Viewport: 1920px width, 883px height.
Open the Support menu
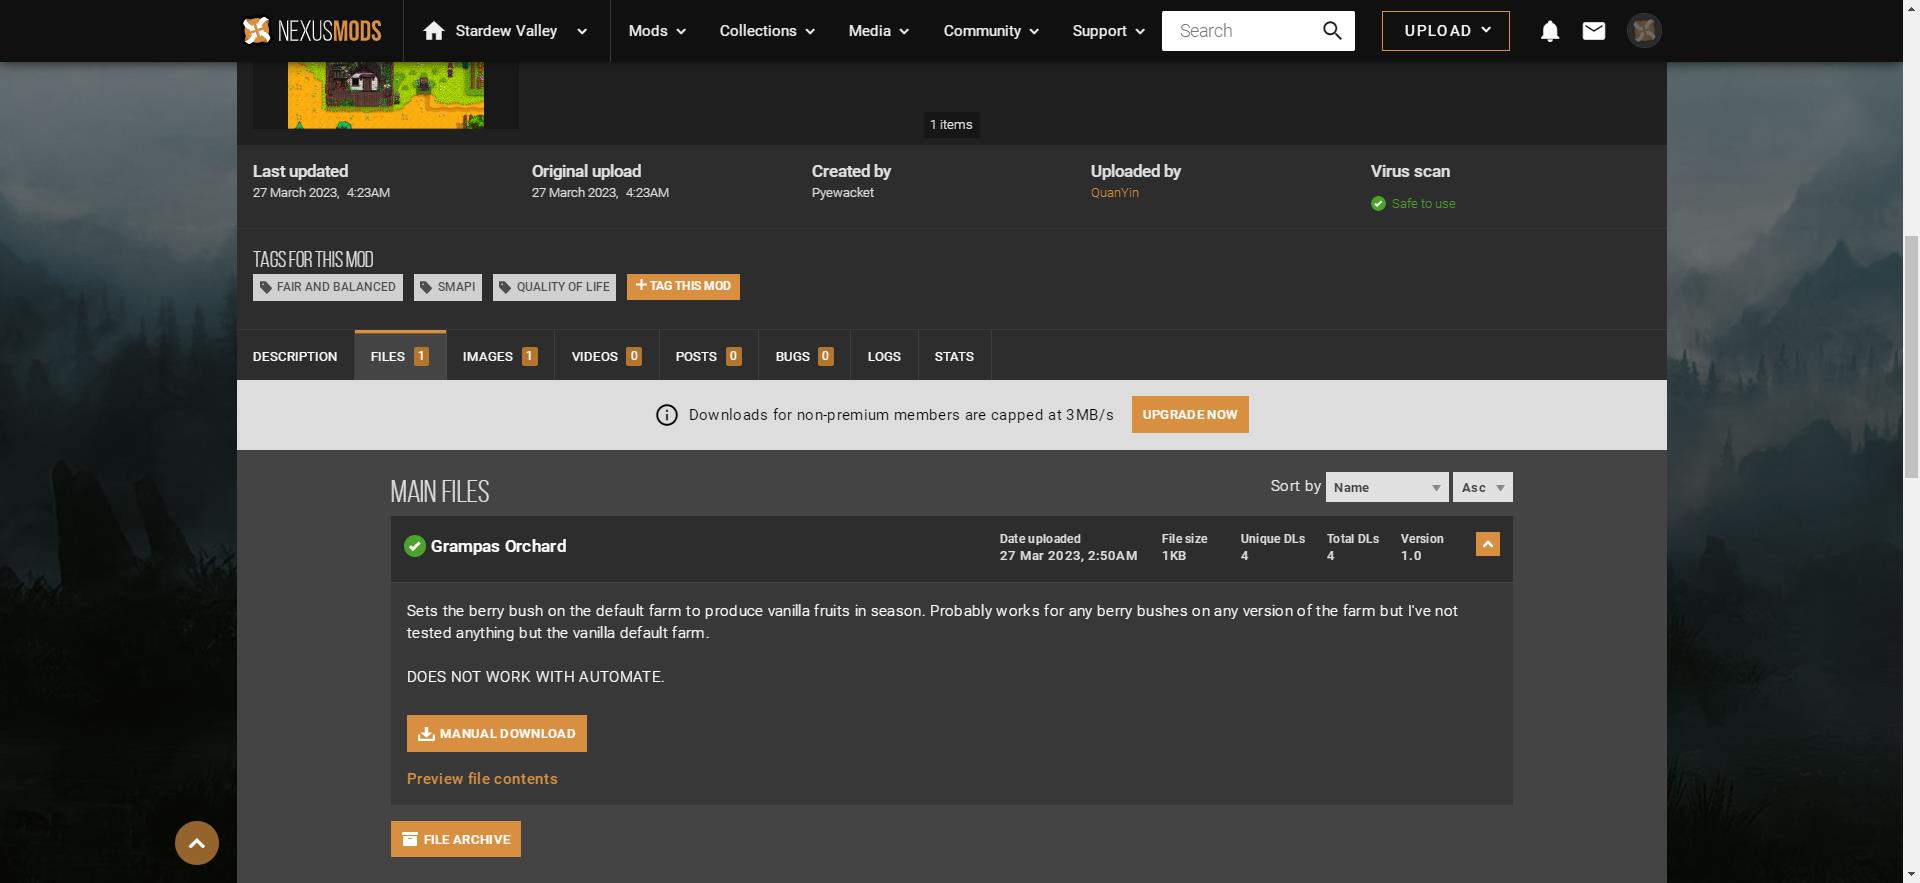coord(1108,31)
